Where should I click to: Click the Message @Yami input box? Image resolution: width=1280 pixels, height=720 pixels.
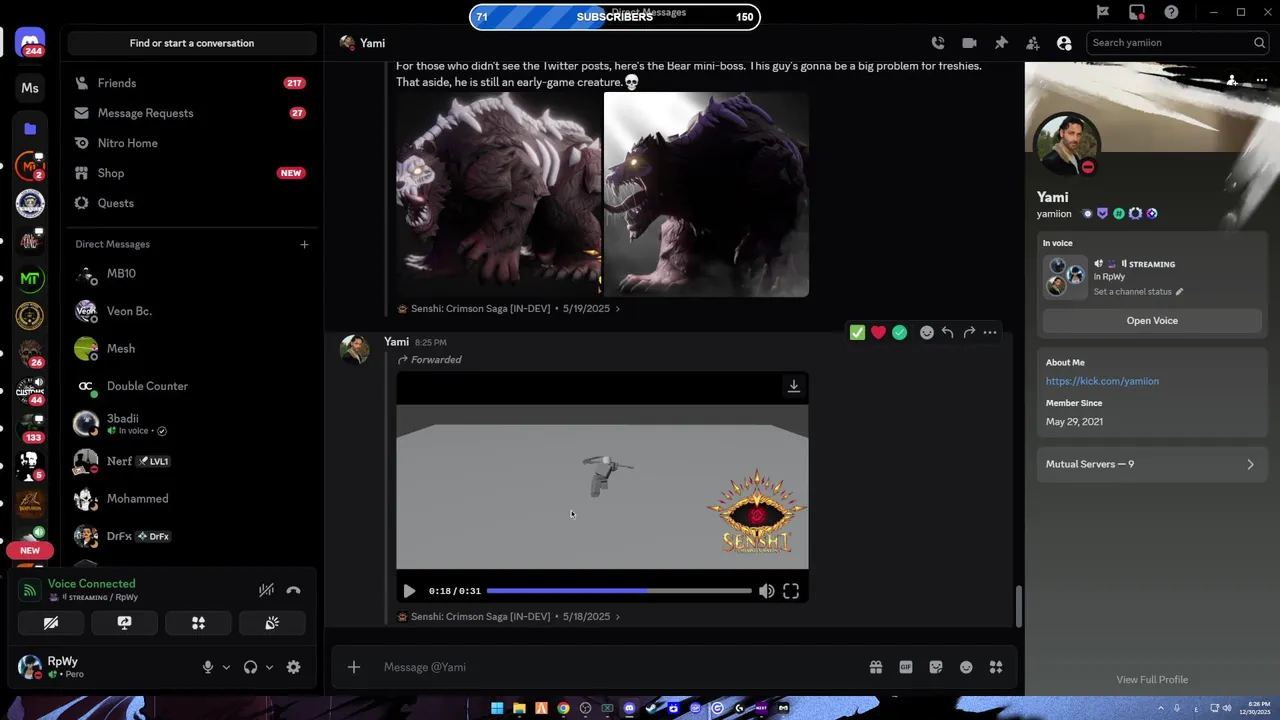click(x=620, y=667)
